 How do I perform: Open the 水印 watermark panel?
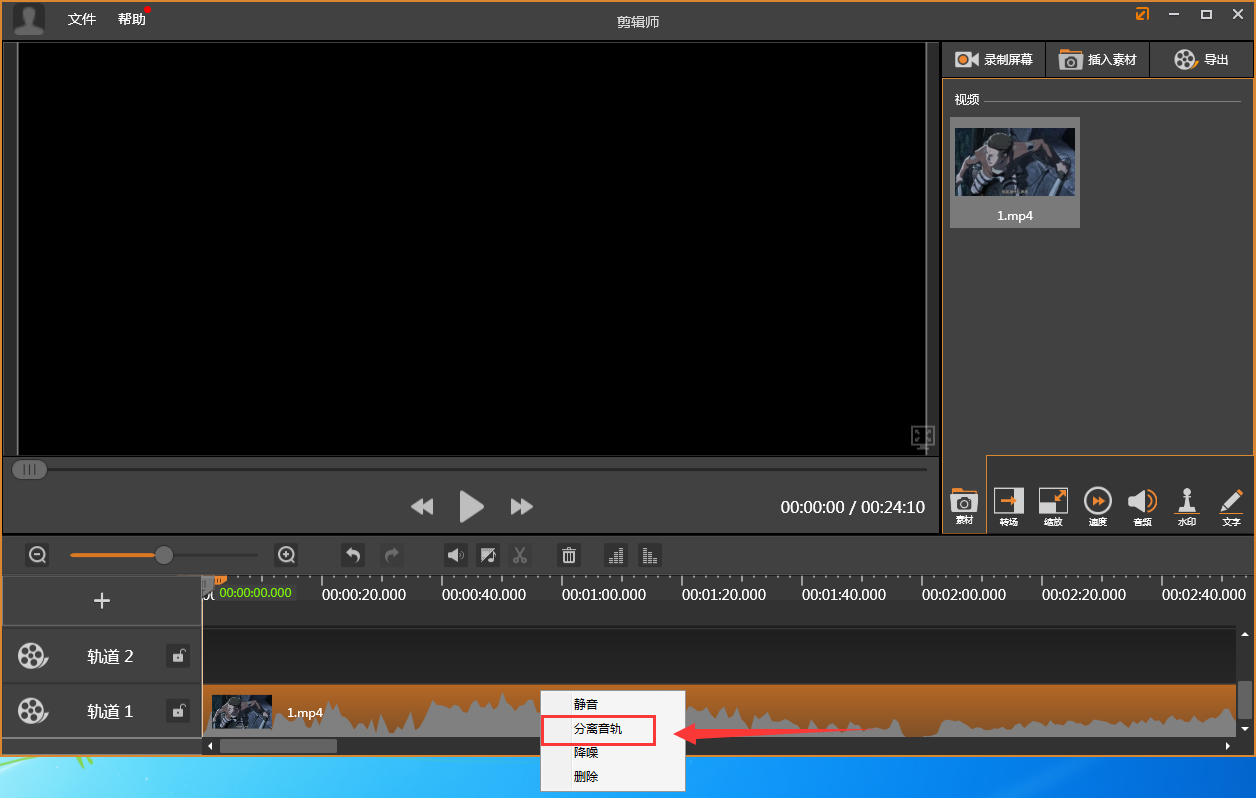pyautogui.click(x=1187, y=506)
